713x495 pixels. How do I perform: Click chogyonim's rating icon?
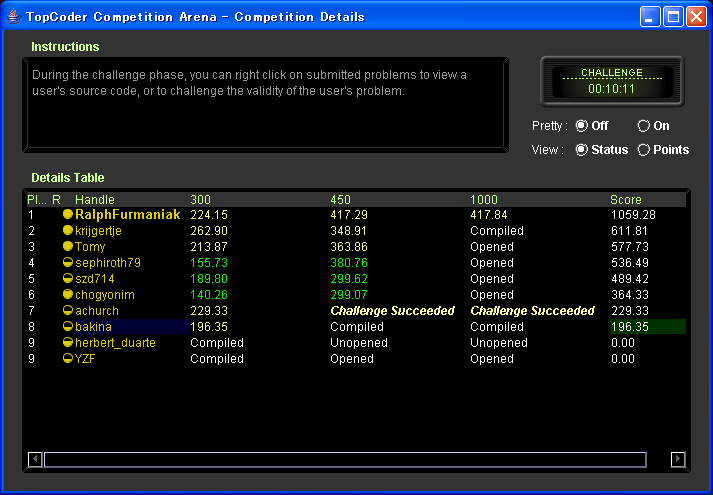coord(68,294)
